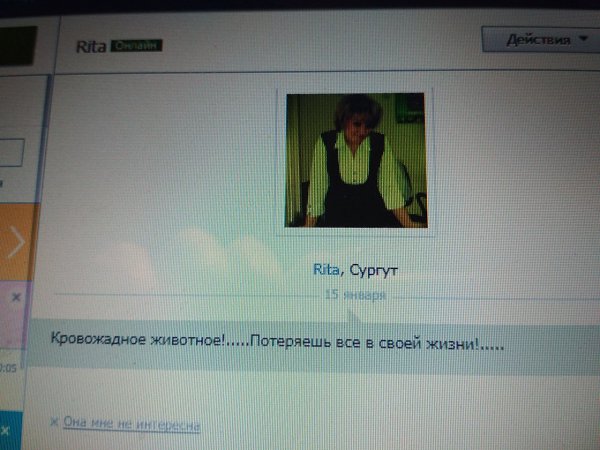Click the right chevron on orange sidebar panel
This screenshot has width=600, height=450.
point(16,241)
